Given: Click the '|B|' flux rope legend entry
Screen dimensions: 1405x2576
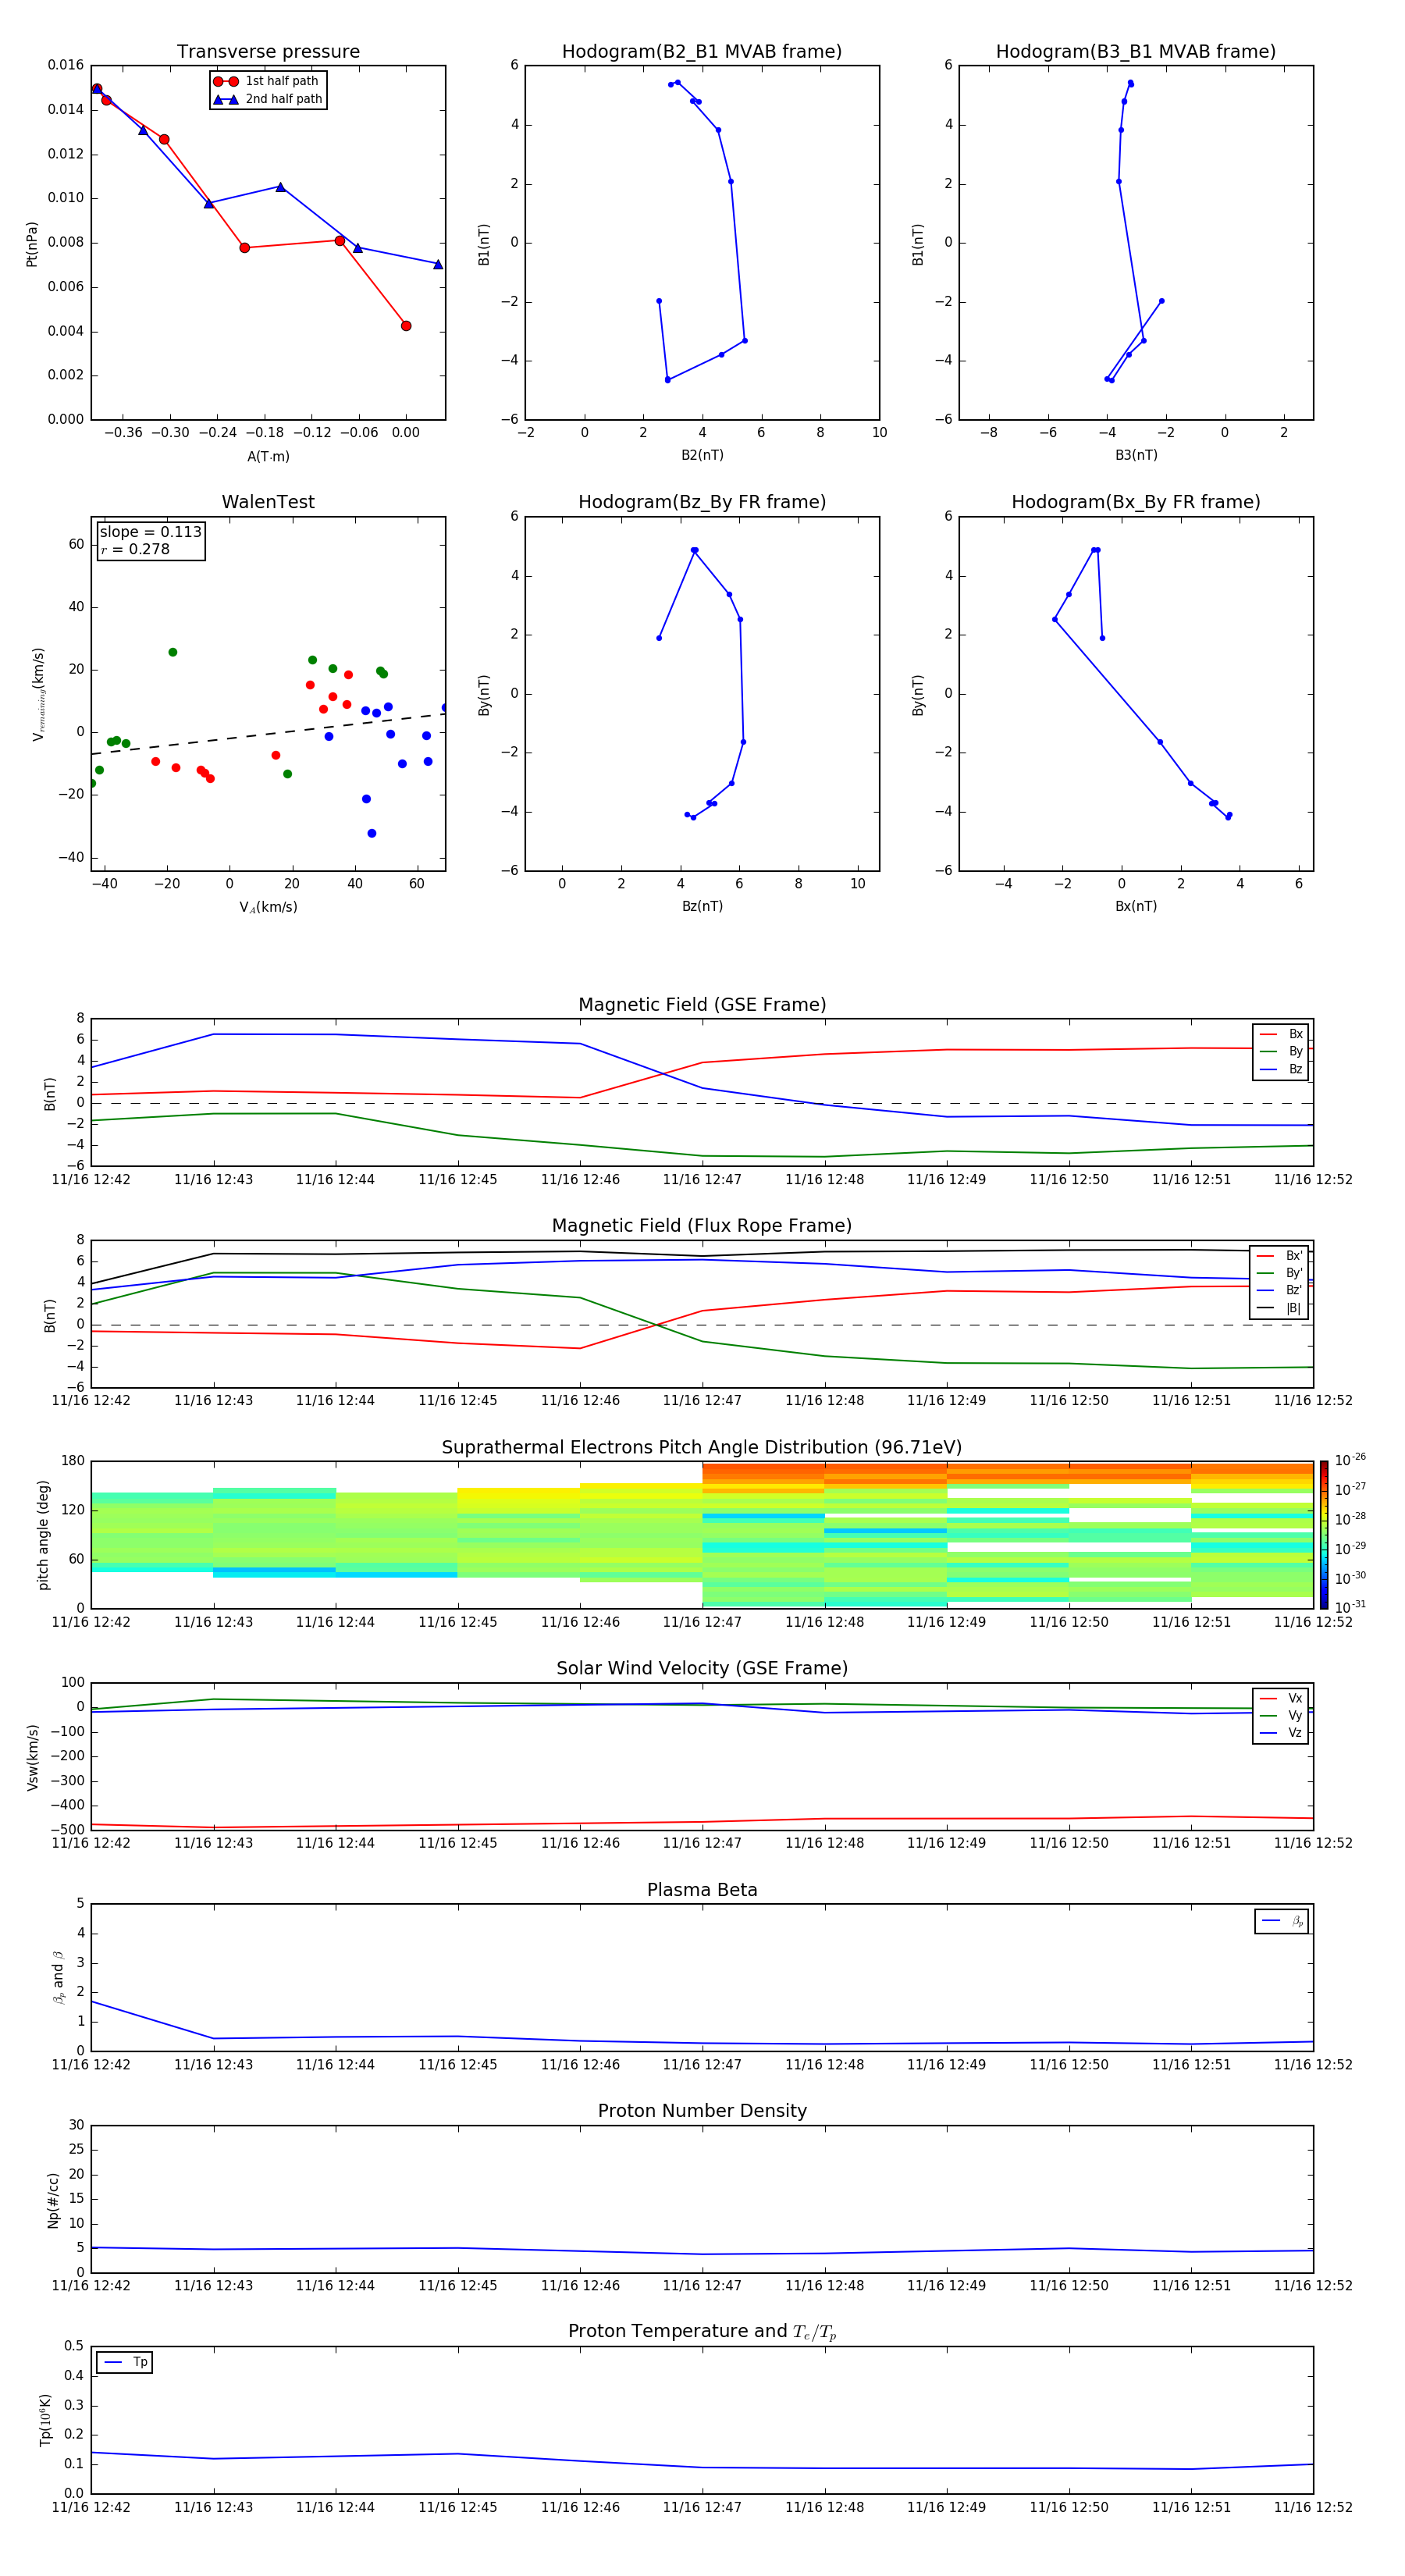Looking at the screenshot, I should [x=1280, y=1308].
